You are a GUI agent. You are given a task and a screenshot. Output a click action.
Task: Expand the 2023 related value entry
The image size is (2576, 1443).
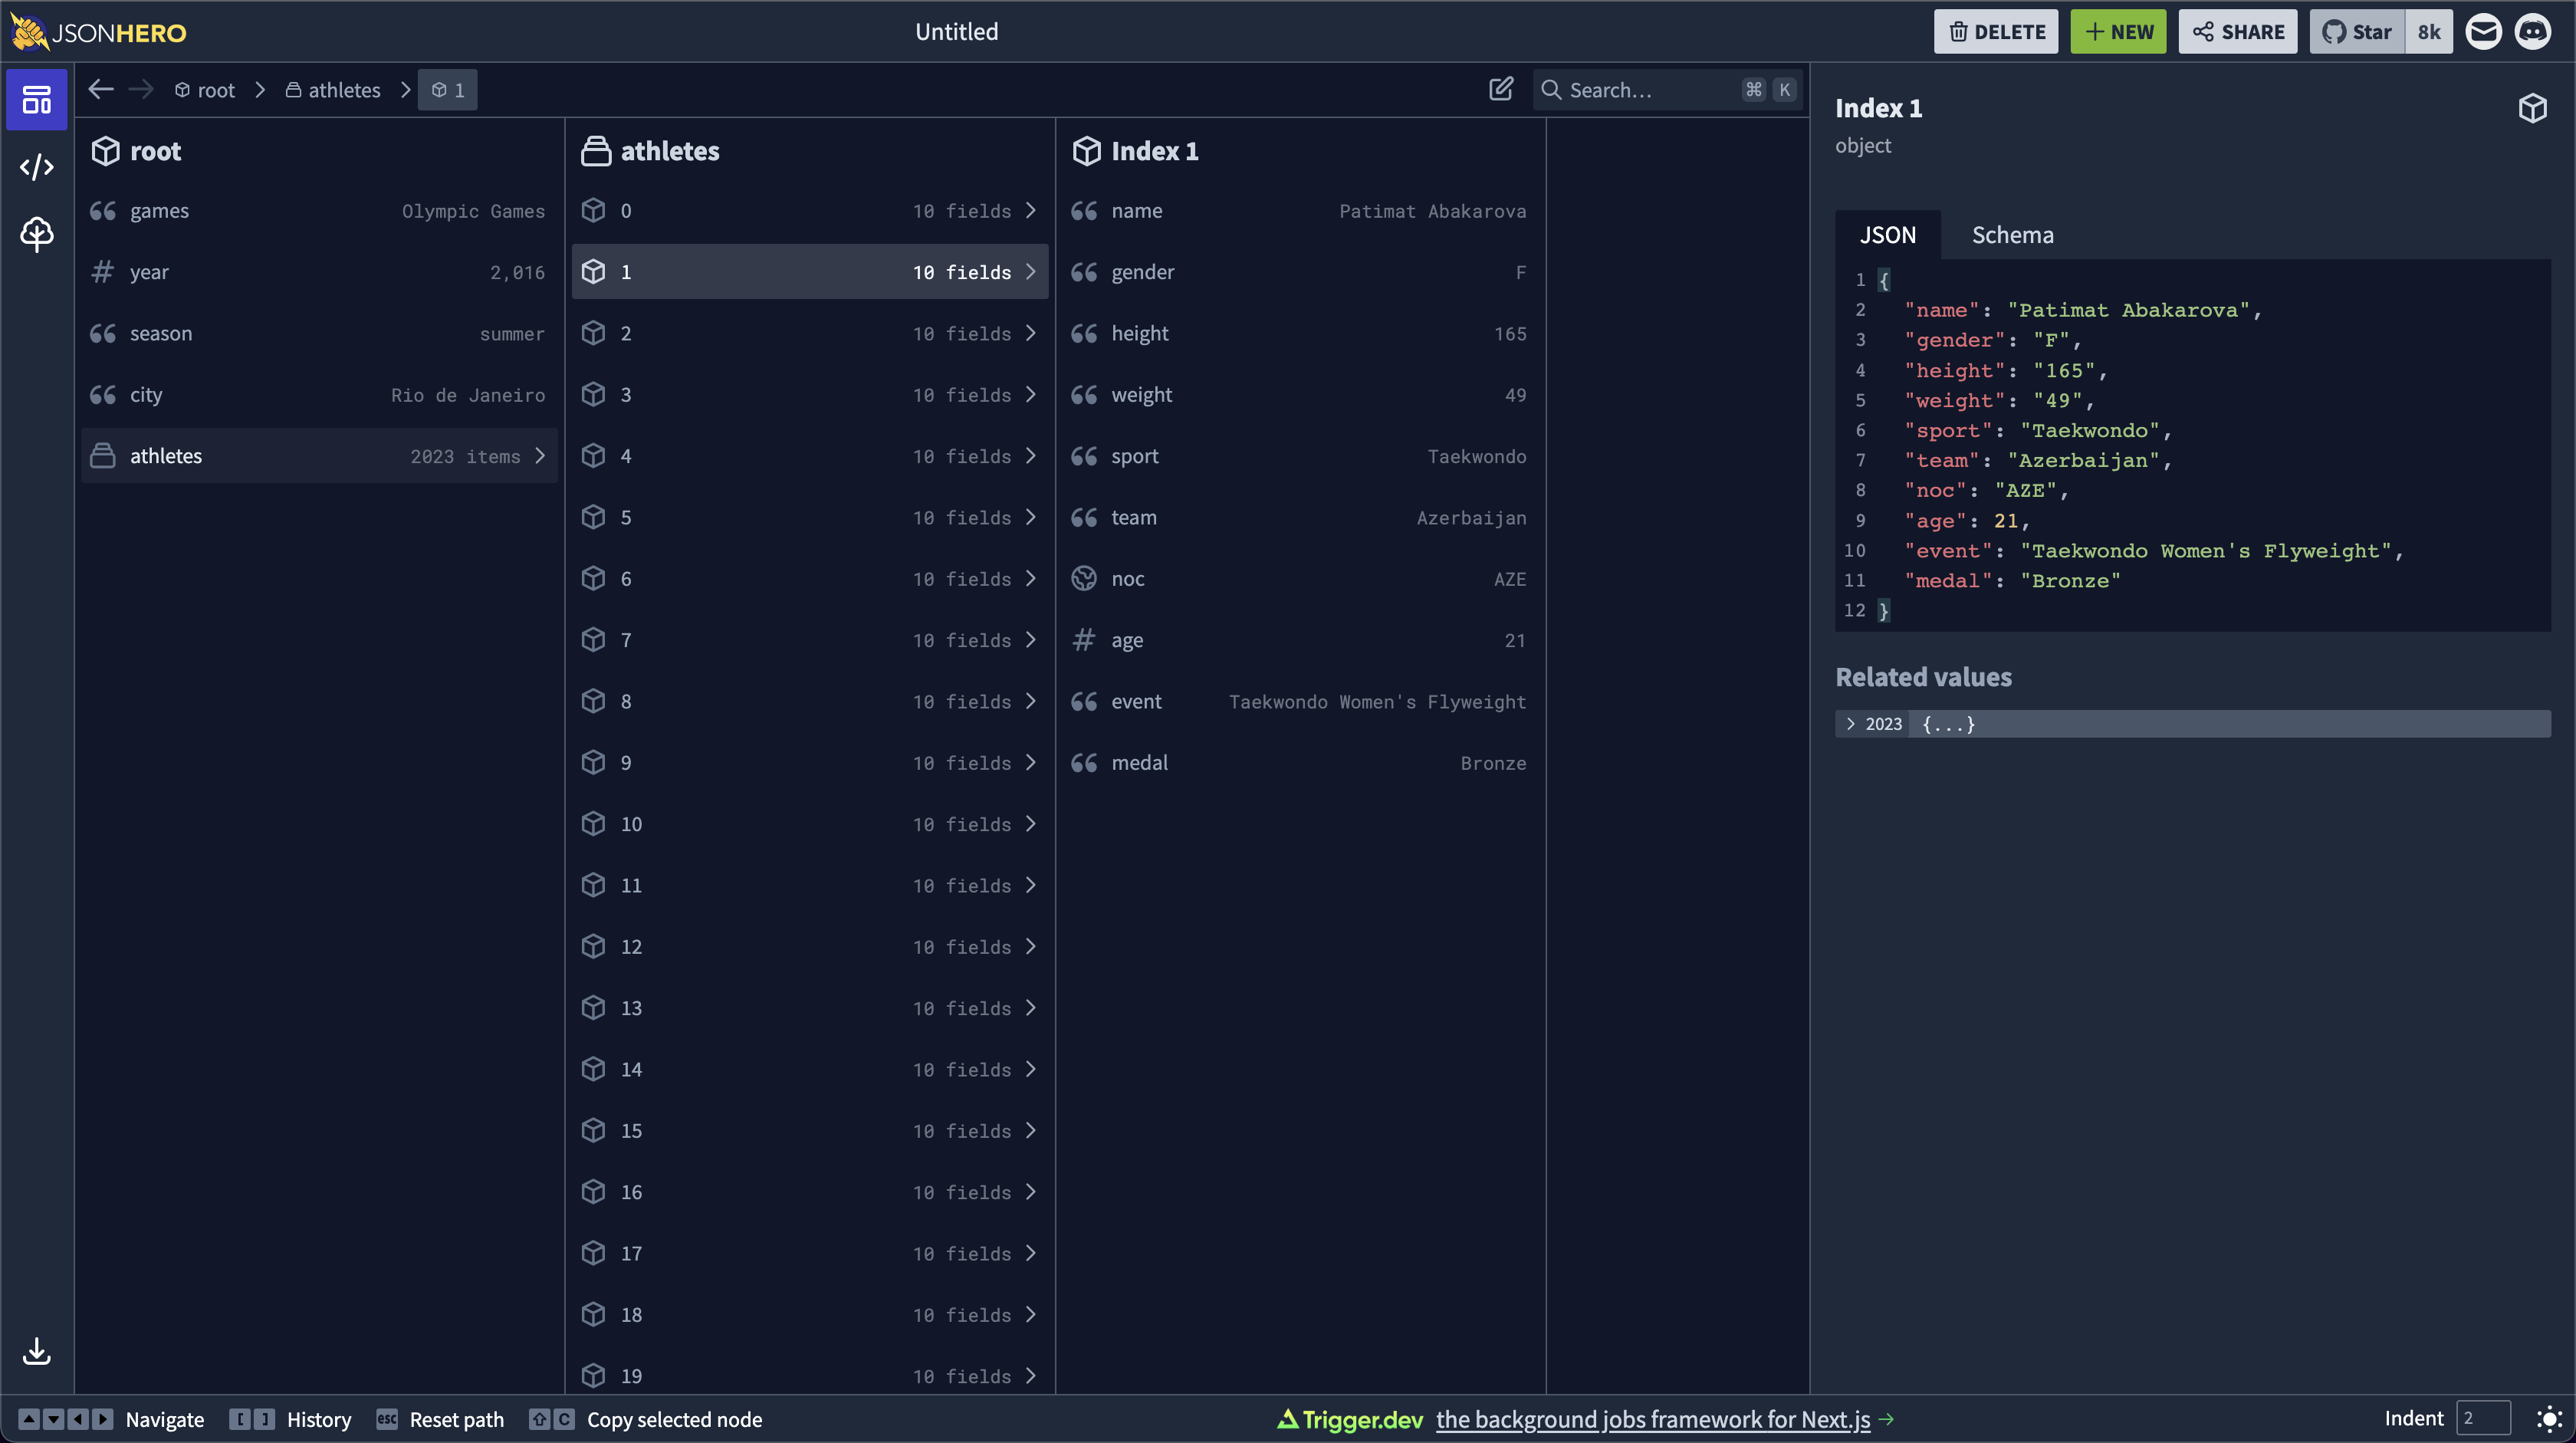[1851, 724]
